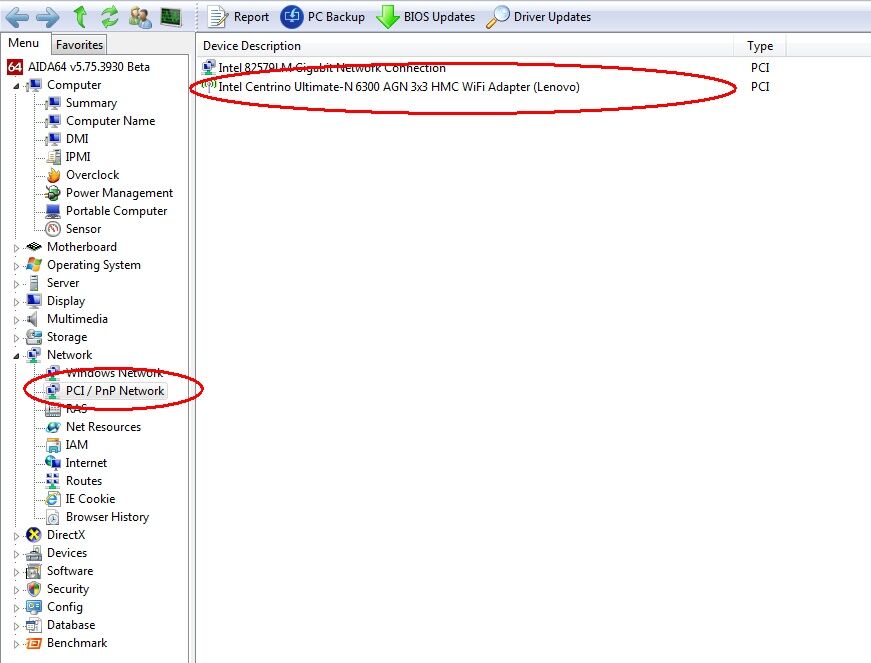Click the Forward arrow toolbar icon
Viewport: 871px width, 663px height.
pos(48,17)
